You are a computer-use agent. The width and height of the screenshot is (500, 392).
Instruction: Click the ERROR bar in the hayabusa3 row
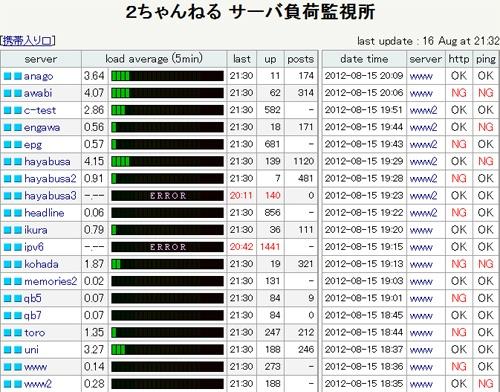click(167, 196)
